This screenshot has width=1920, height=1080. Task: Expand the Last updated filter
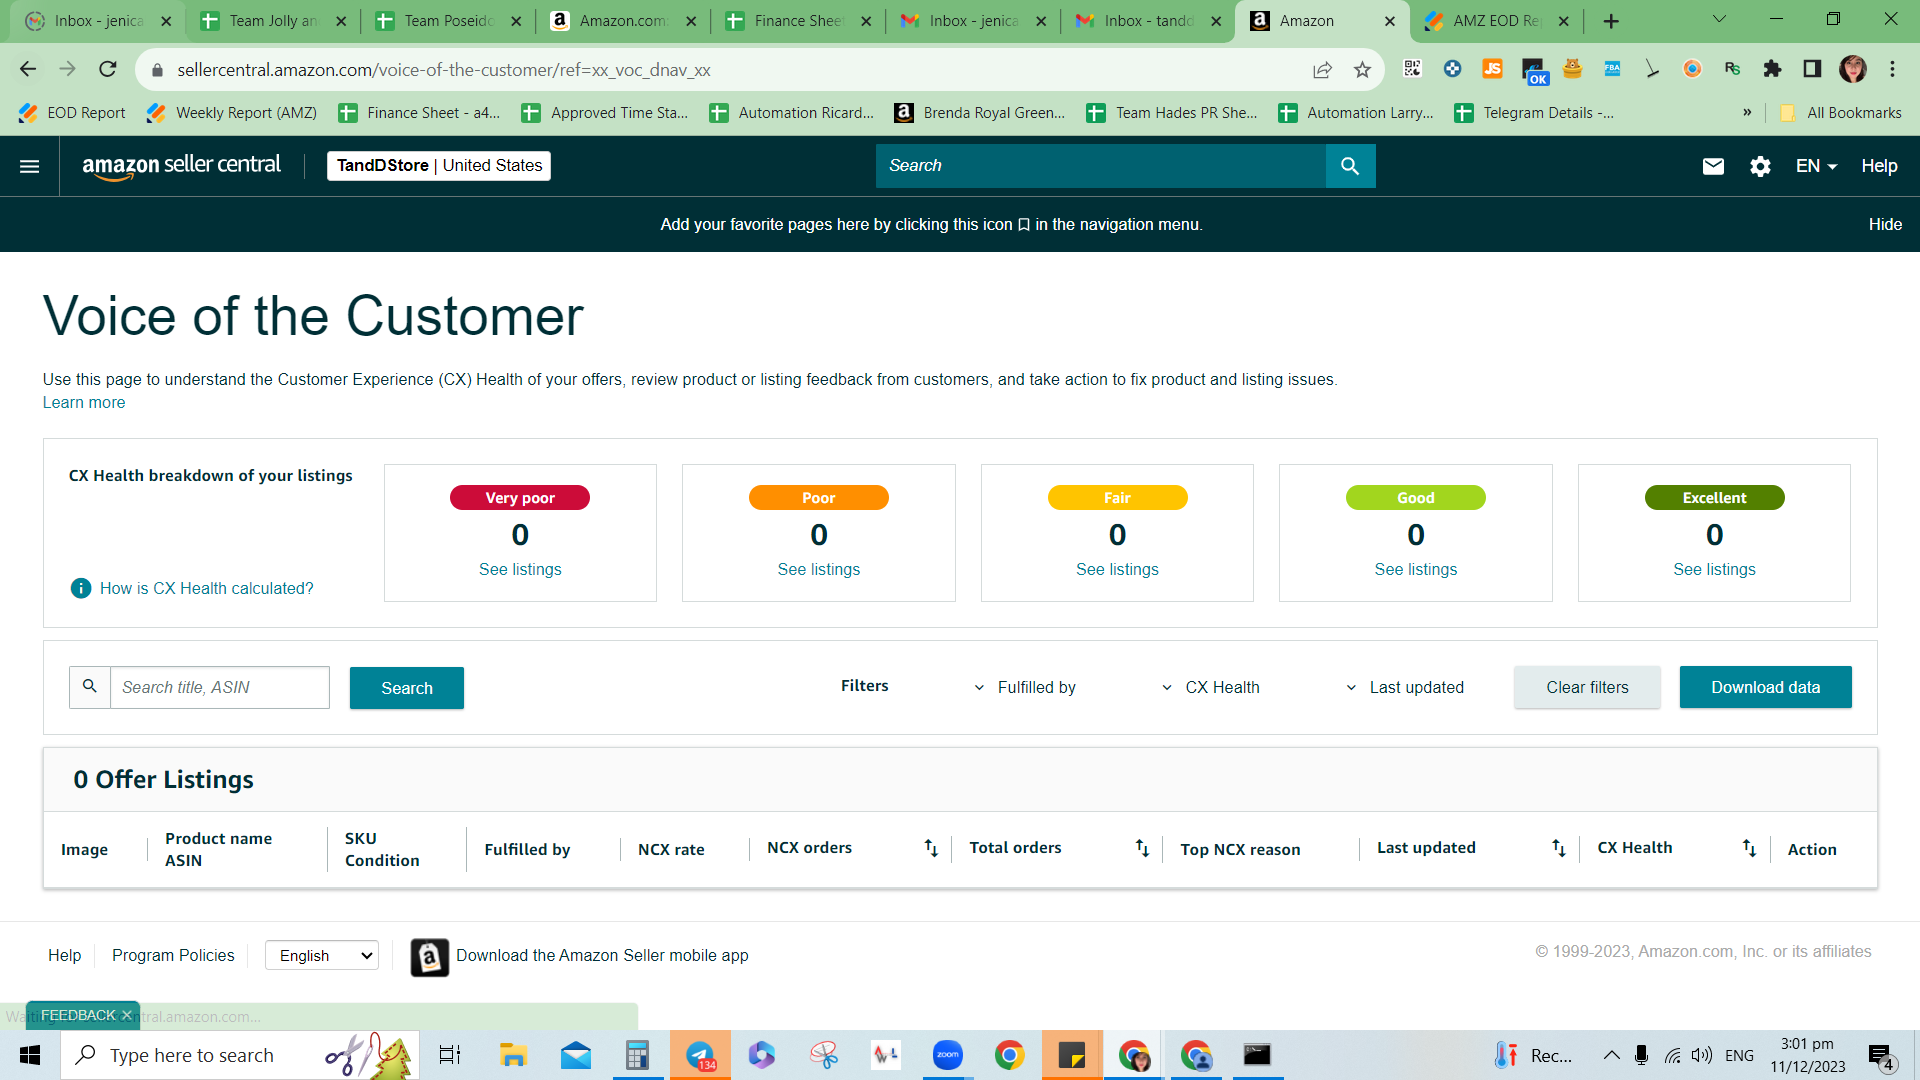pos(1404,688)
